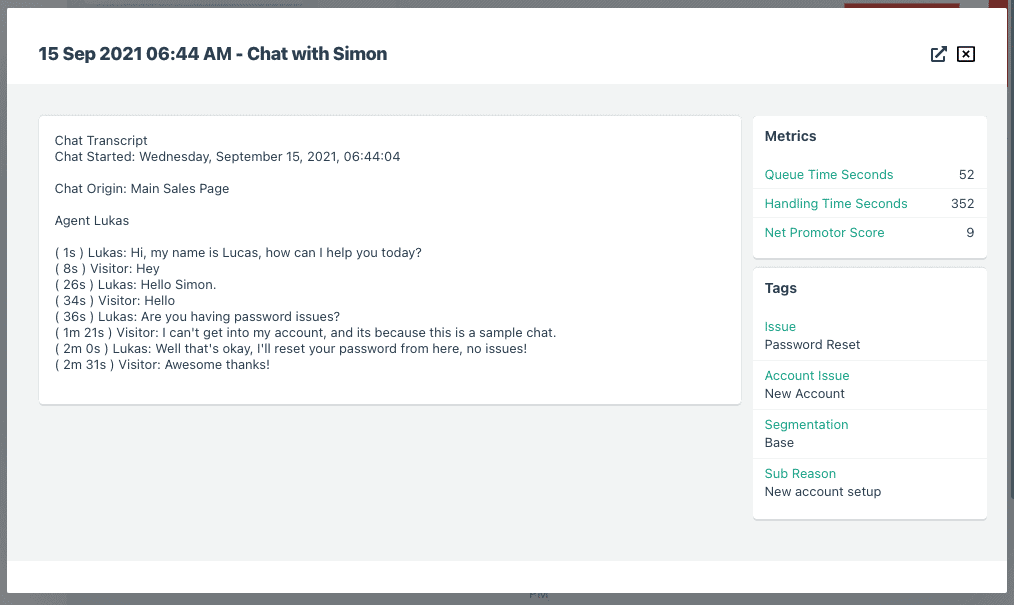Select the Base segmentation value
Image resolution: width=1014 pixels, height=605 pixels.
coord(779,443)
